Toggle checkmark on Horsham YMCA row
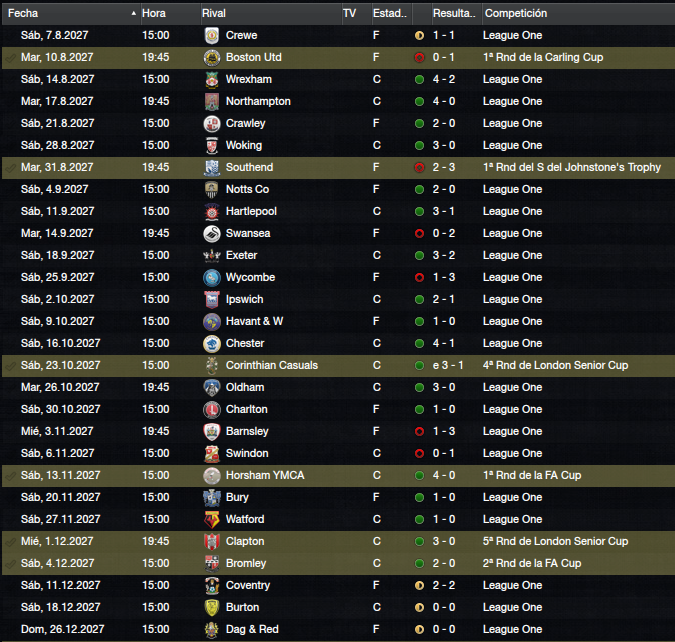675x642 pixels. (x=10, y=476)
